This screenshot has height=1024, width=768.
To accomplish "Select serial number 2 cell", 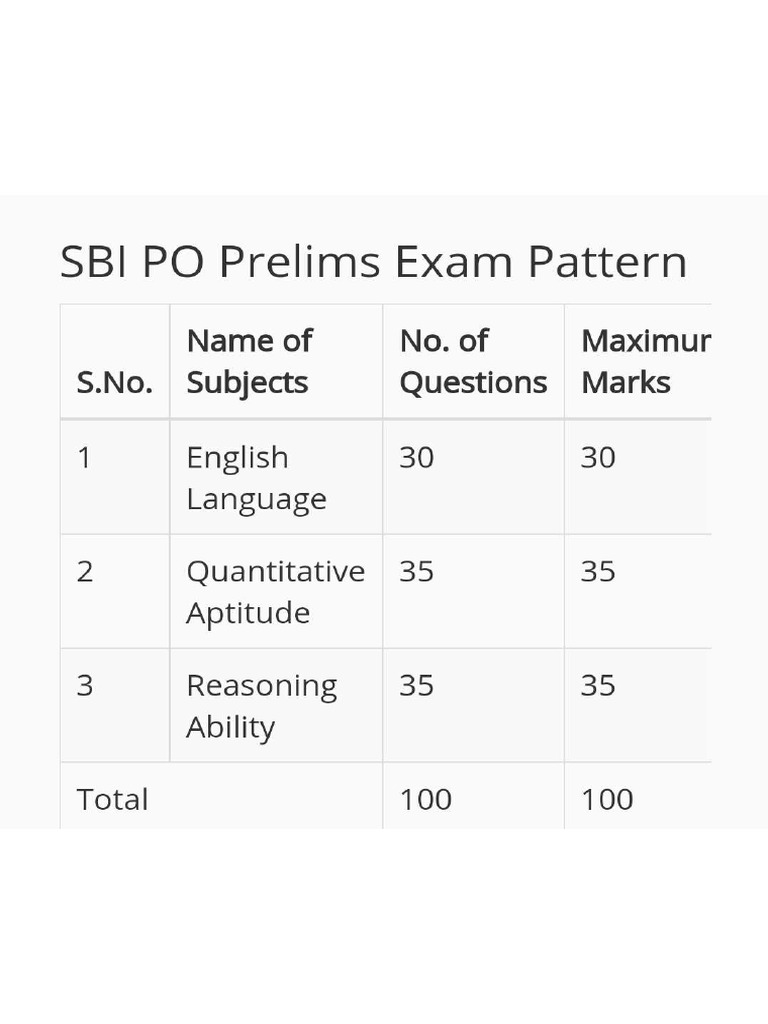I will [85, 572].
